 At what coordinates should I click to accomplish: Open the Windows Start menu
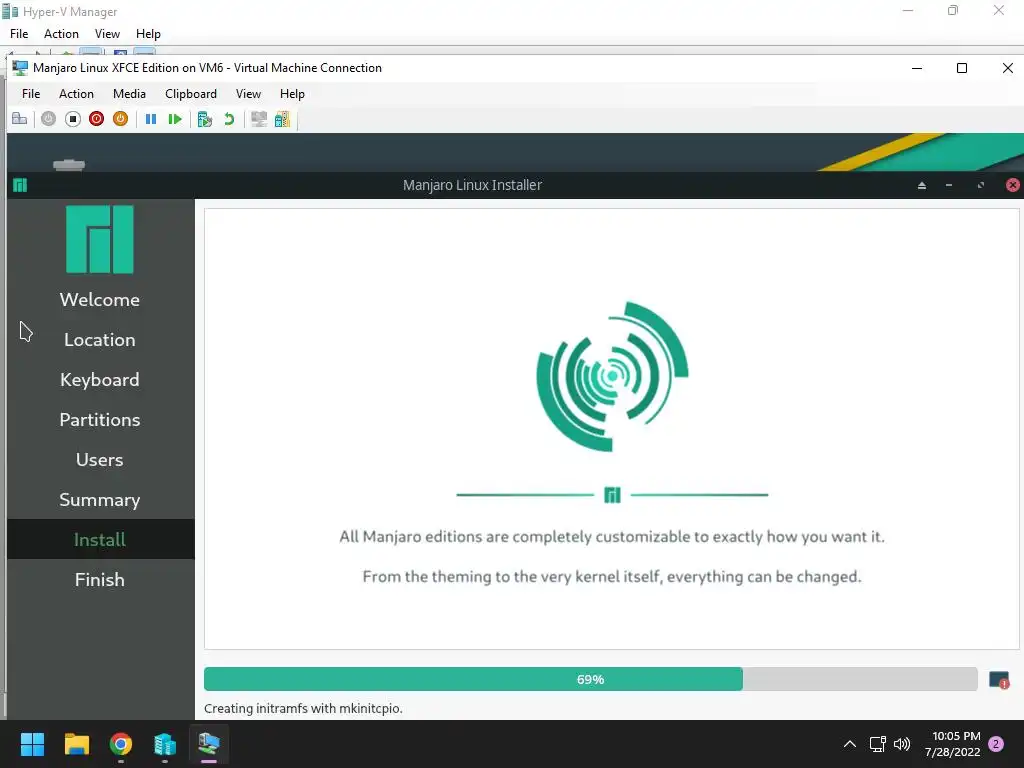32,744
